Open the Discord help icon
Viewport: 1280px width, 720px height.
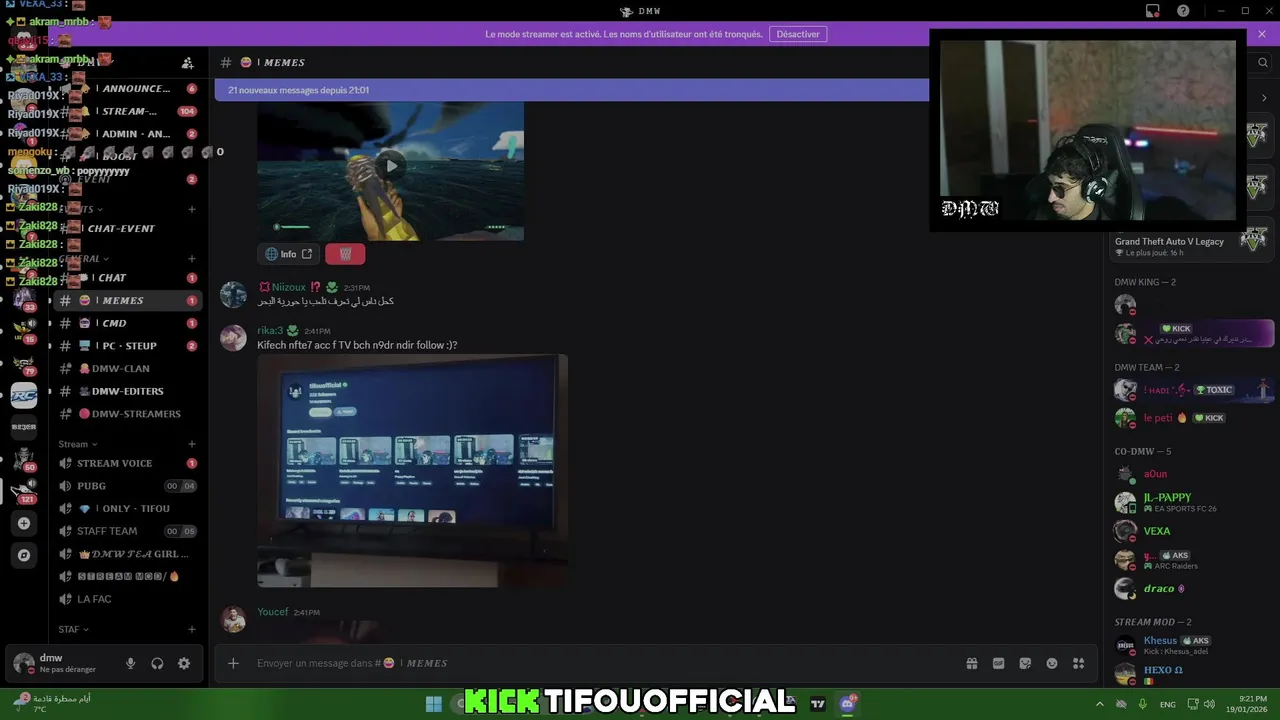pyautogui.click(x=1183, y=11)
